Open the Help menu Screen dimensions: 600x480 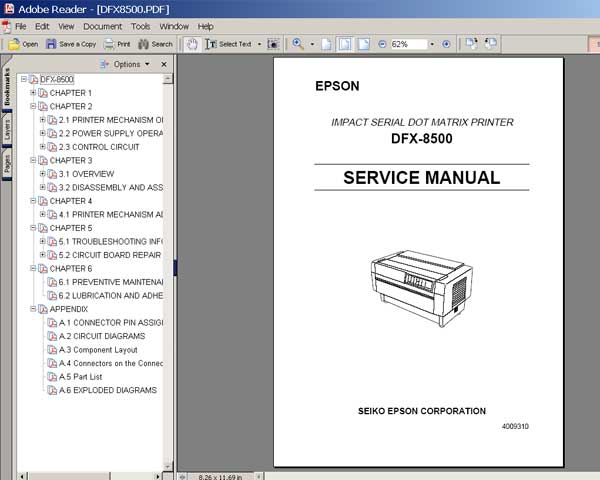[x=205, y=26]
